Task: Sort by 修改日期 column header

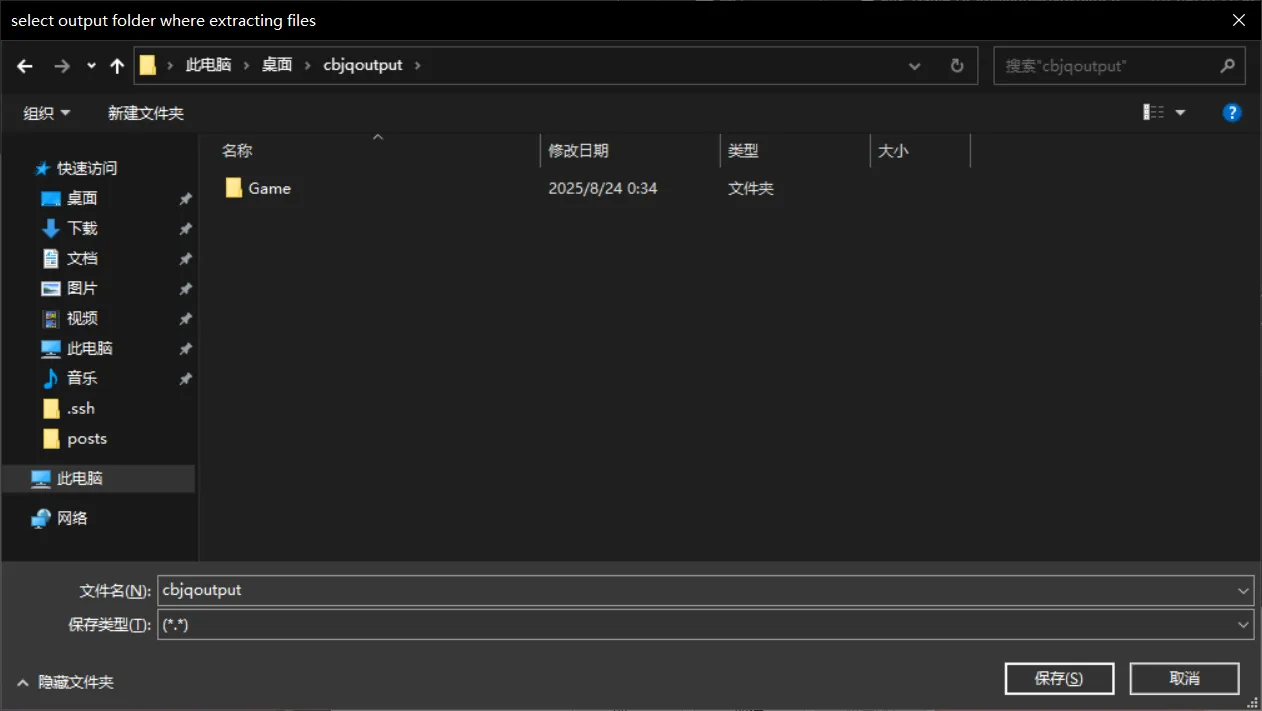Action: 578,151
